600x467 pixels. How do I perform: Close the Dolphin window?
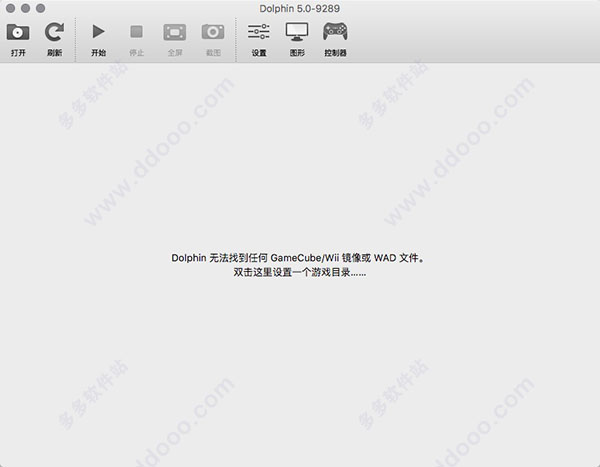11,8
